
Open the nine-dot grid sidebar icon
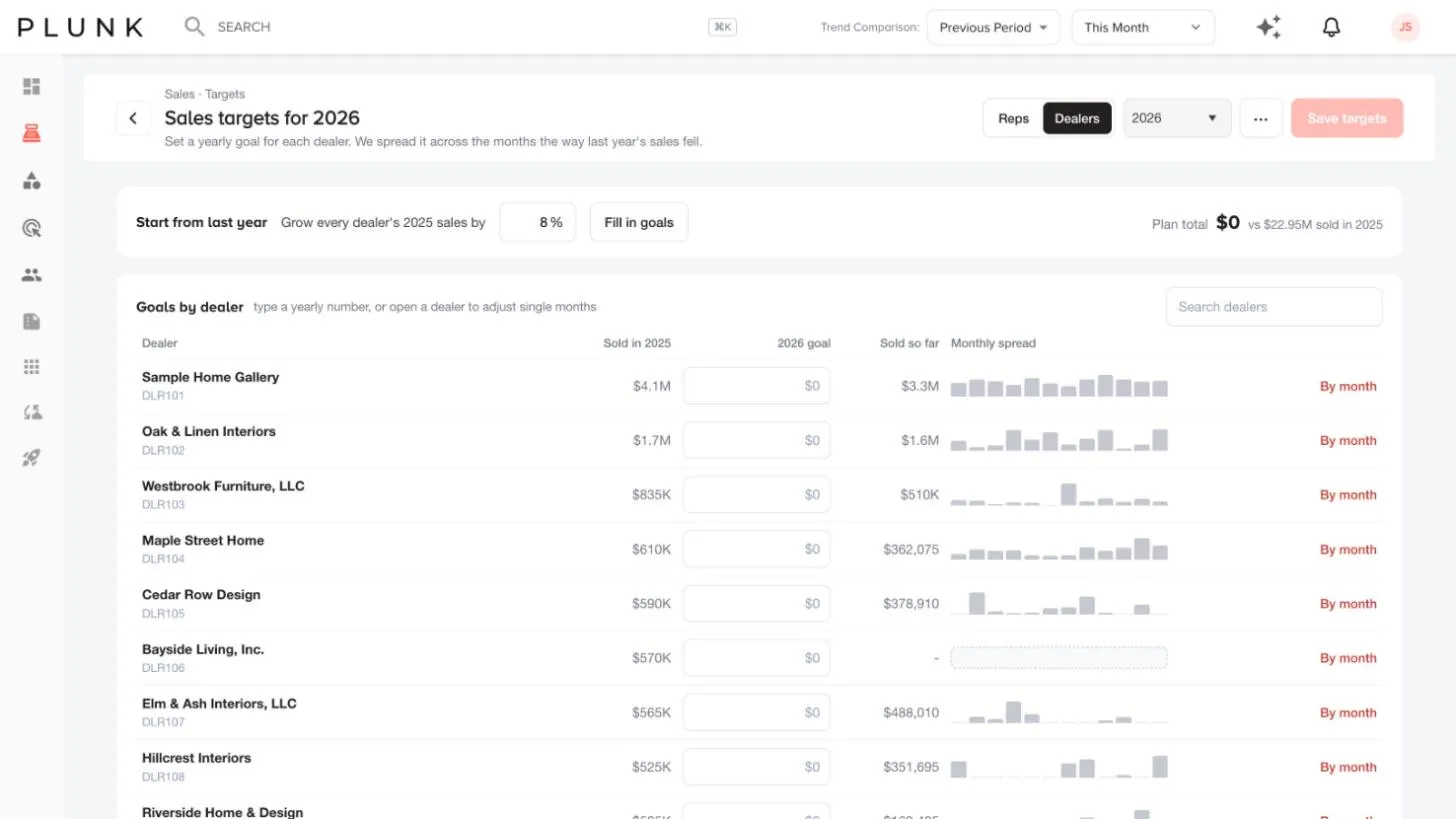coord(31,367)
